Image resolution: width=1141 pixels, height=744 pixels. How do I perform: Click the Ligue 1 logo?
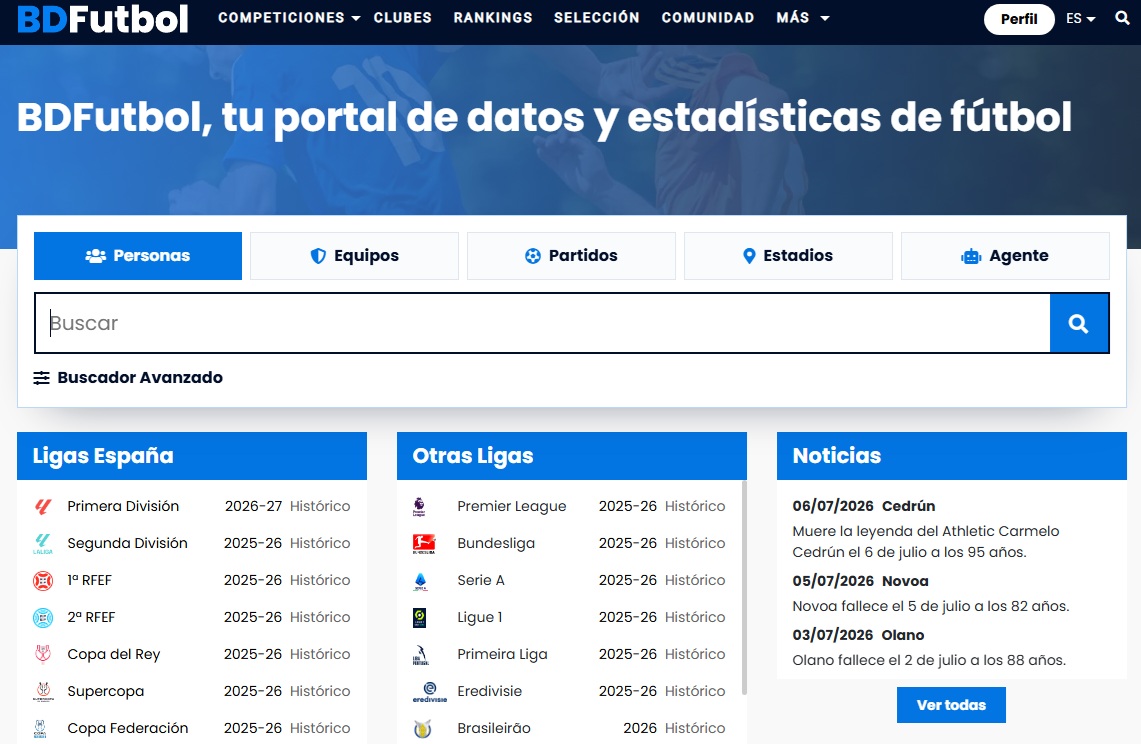click(419, 618)
